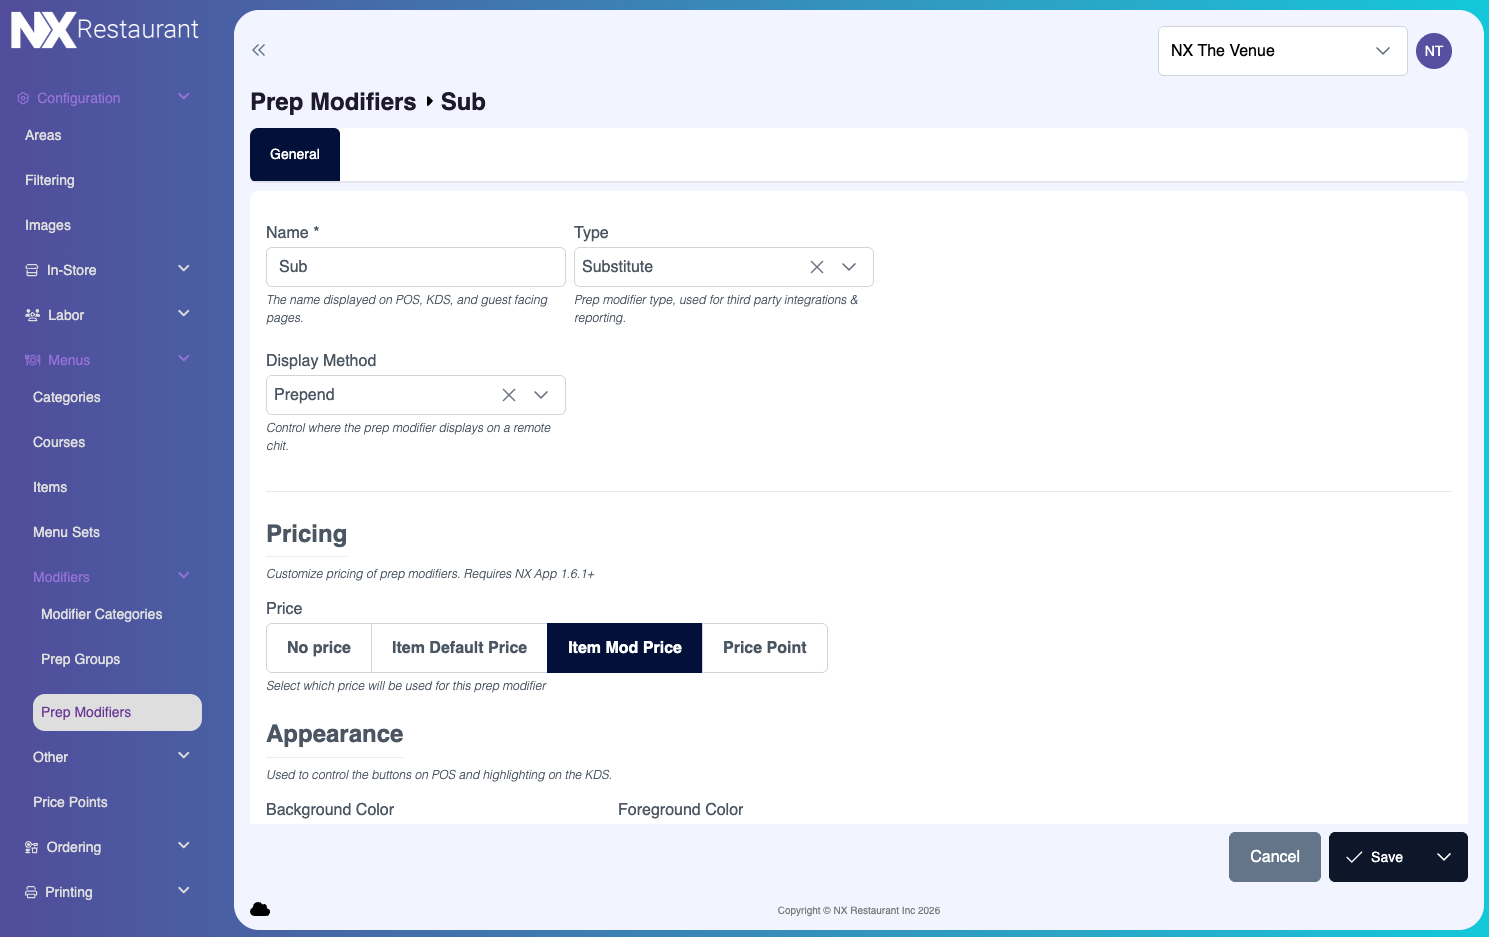Screen dimensions: 1489x937
Task: Click into the Name input field
Action: tap(415, 267)
